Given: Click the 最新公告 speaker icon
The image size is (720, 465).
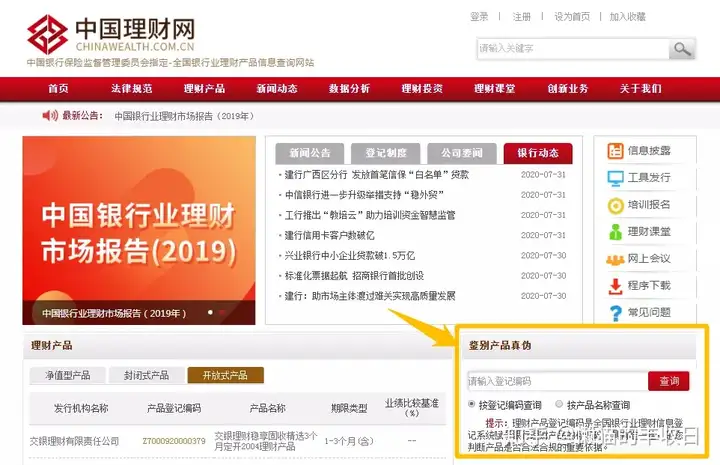Looking at the screenshot, I should tap(50, 115).
